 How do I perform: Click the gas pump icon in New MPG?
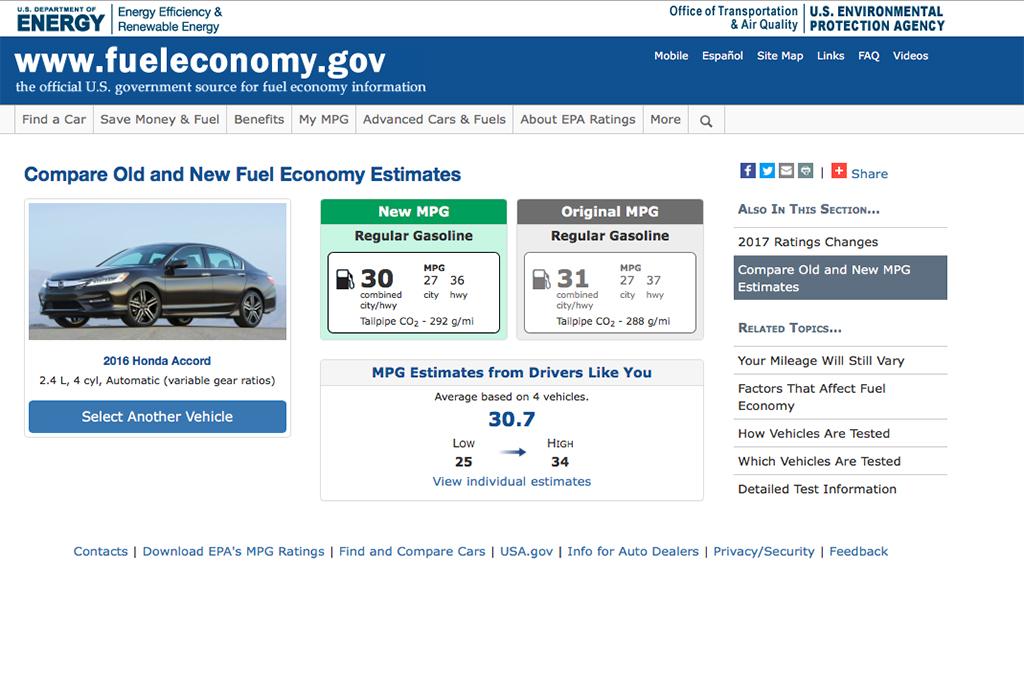(x=345, y=279)
